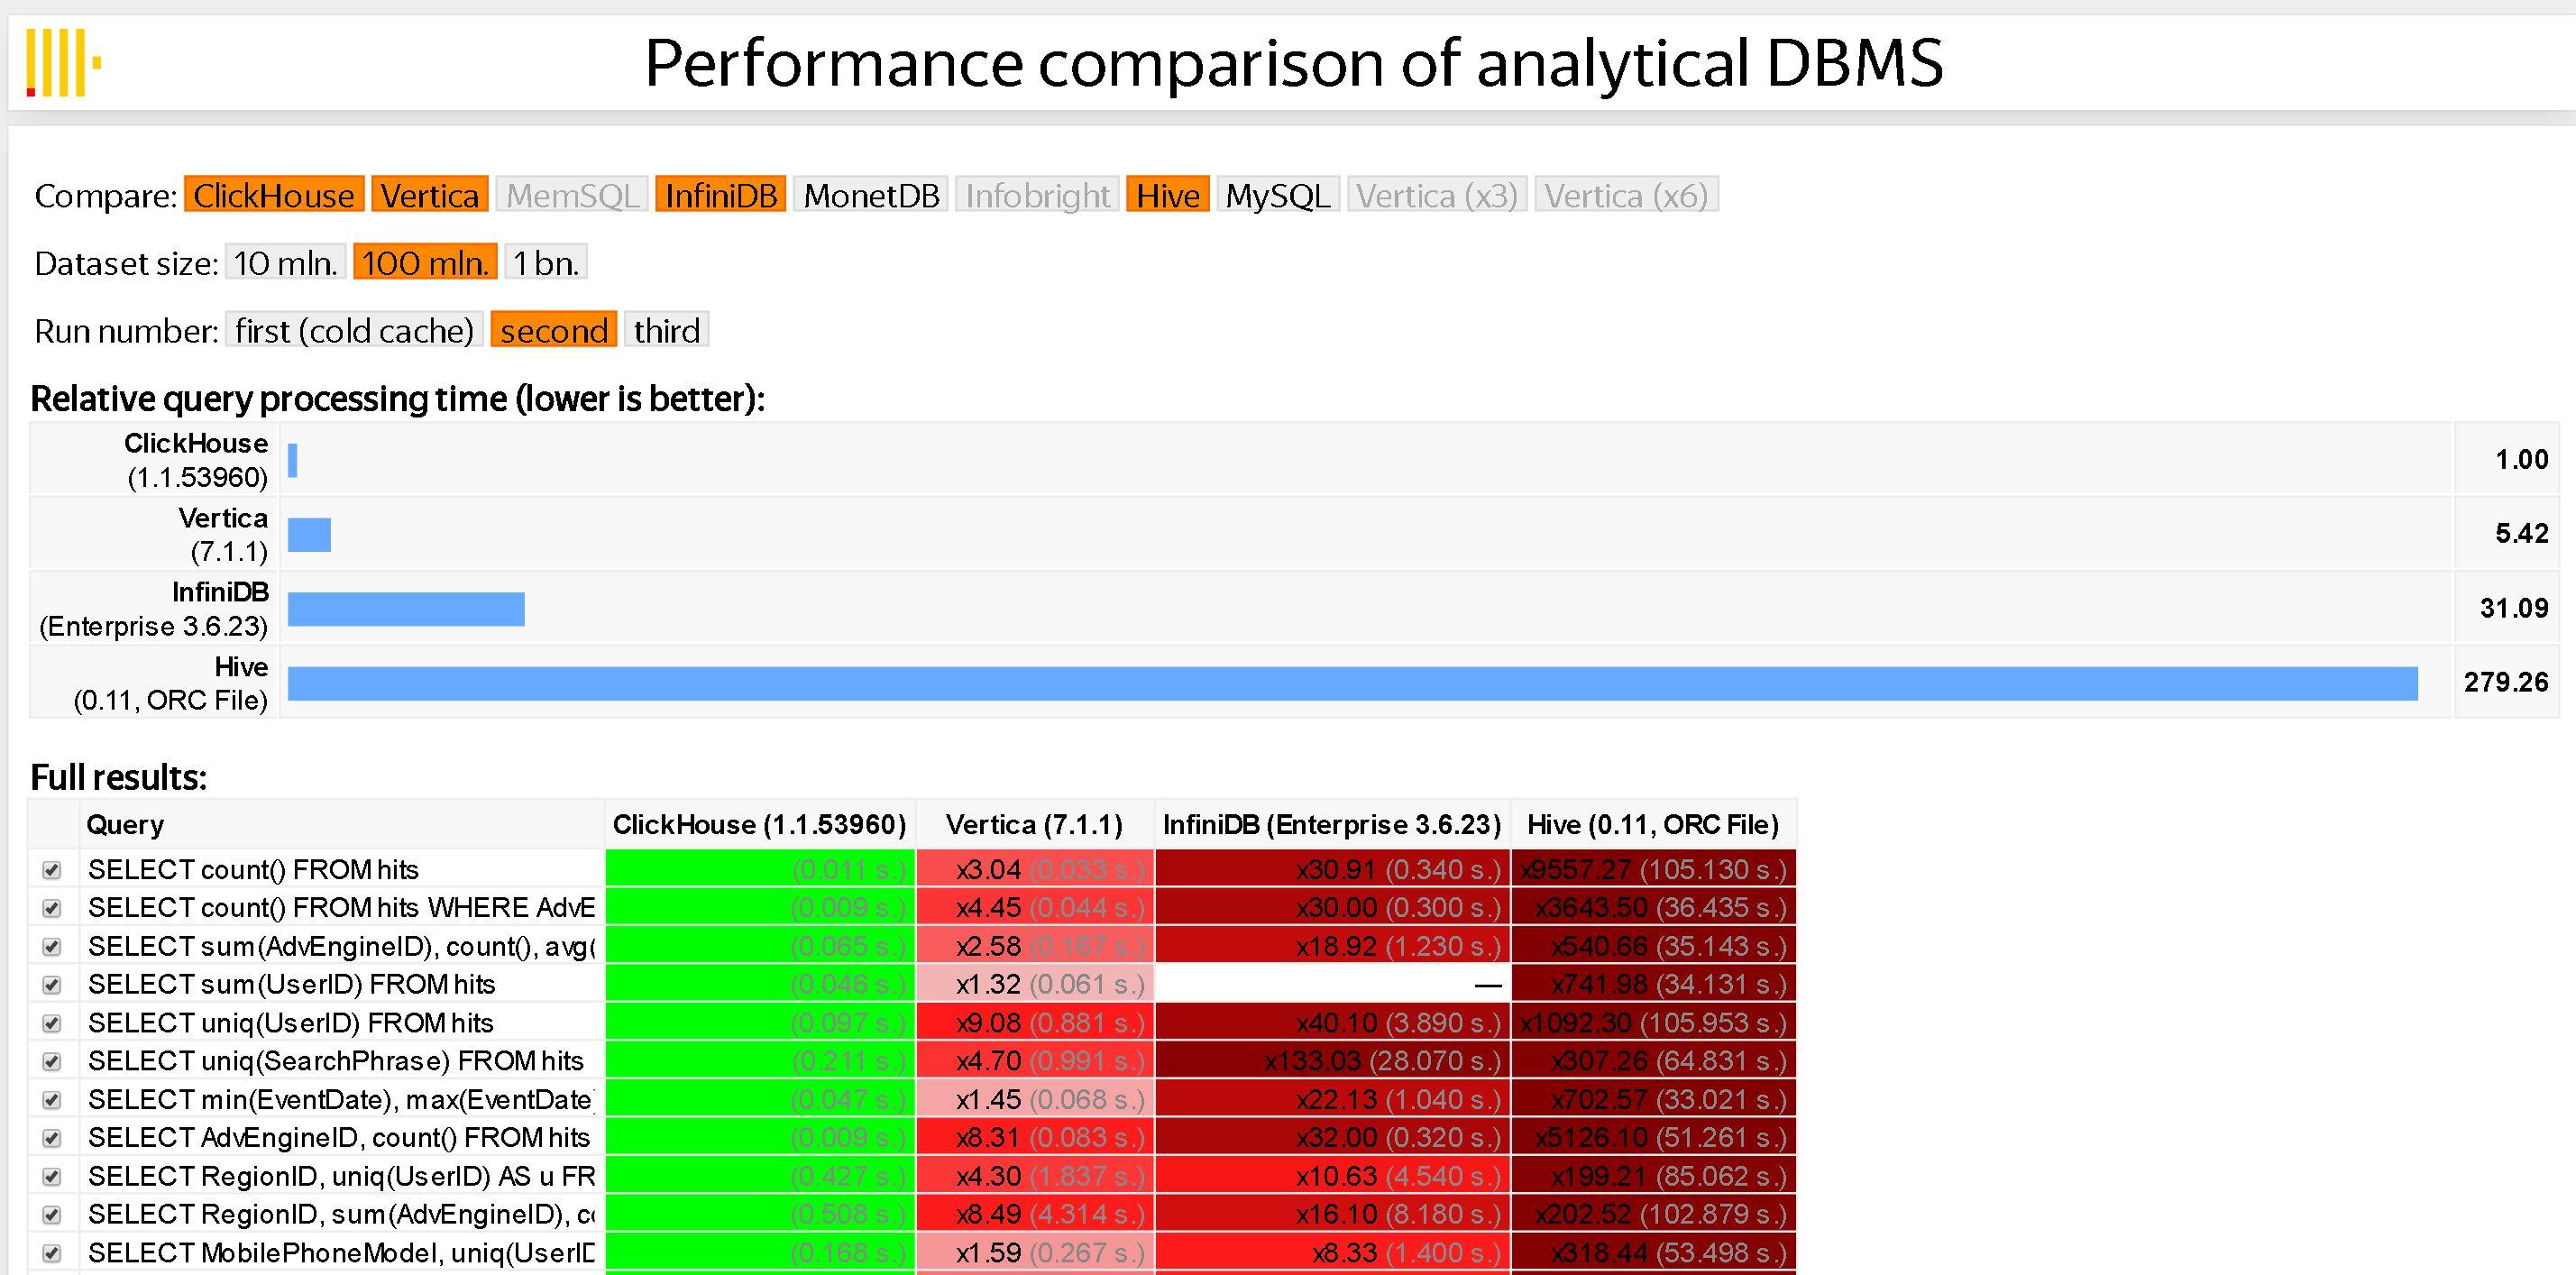The height and width of the screenshot is (1275, 2576).
Task: Click the Yandex striped logo icon
Action: [63, 62]
